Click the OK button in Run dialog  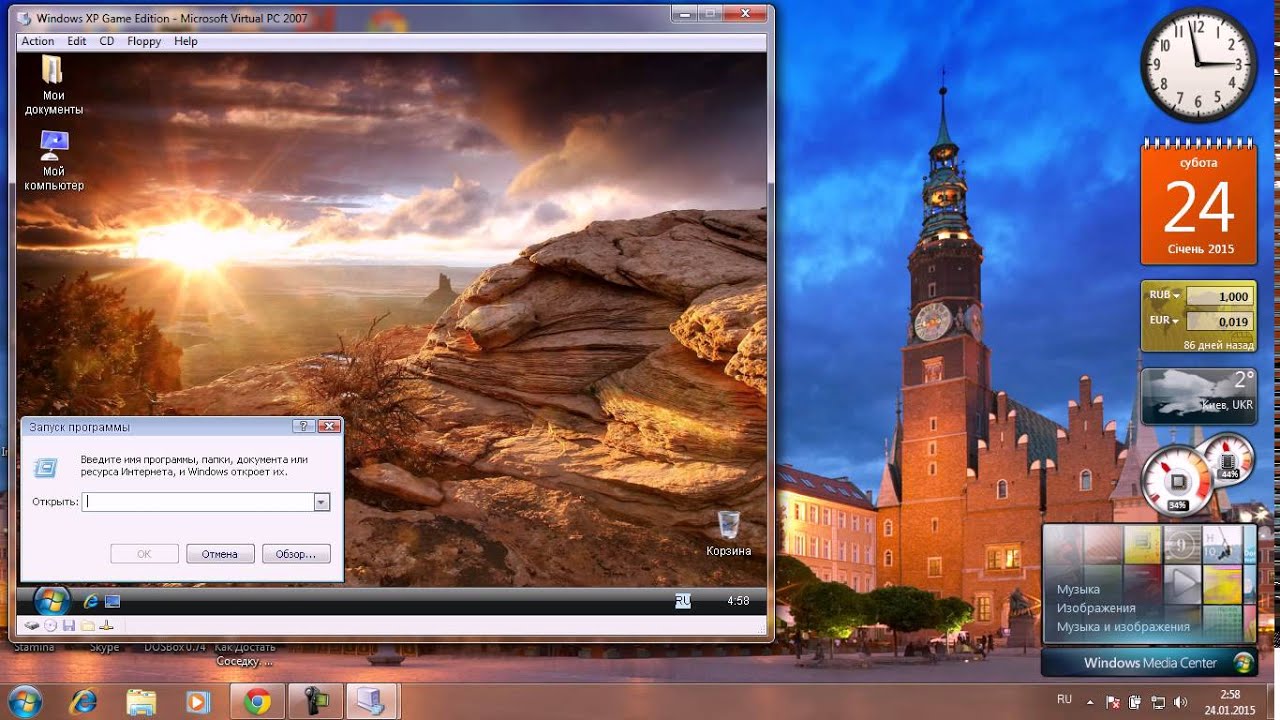point(144,554)
